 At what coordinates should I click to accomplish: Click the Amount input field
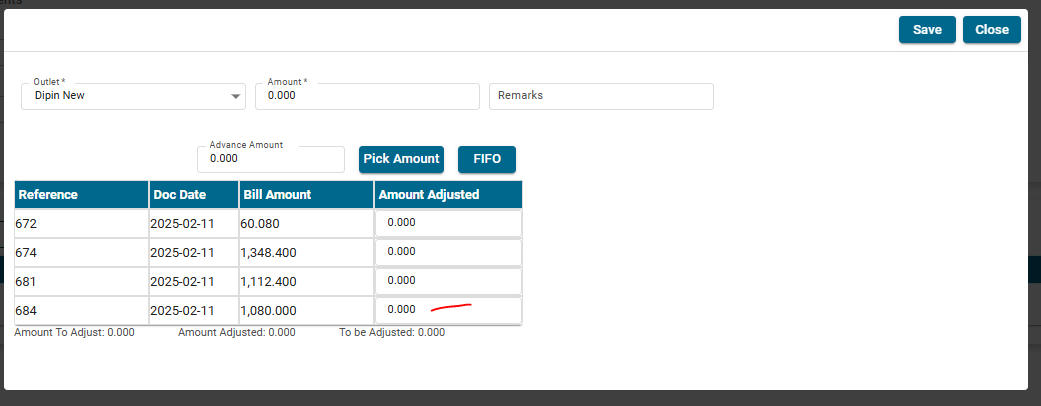tap(367, 97)
